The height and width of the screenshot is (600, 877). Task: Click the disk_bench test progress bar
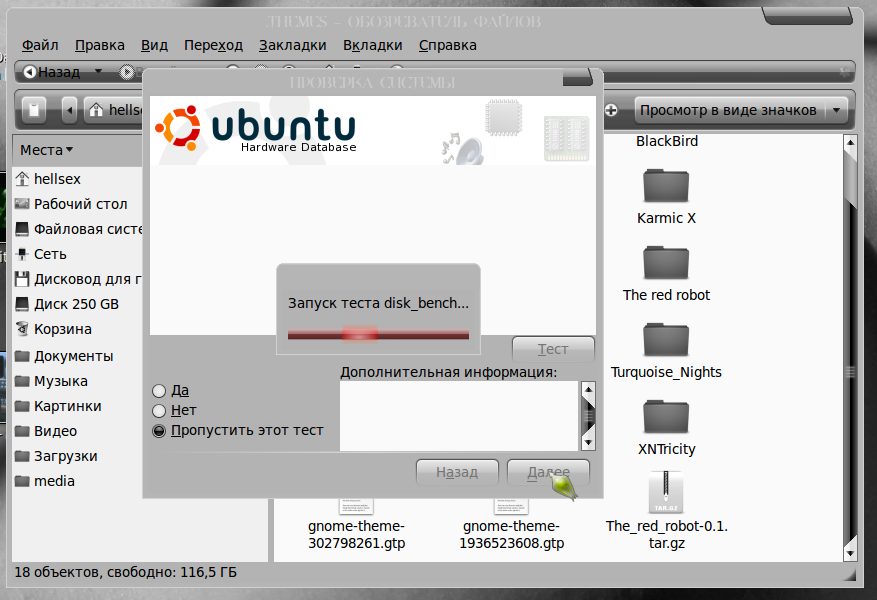(378, 335)
